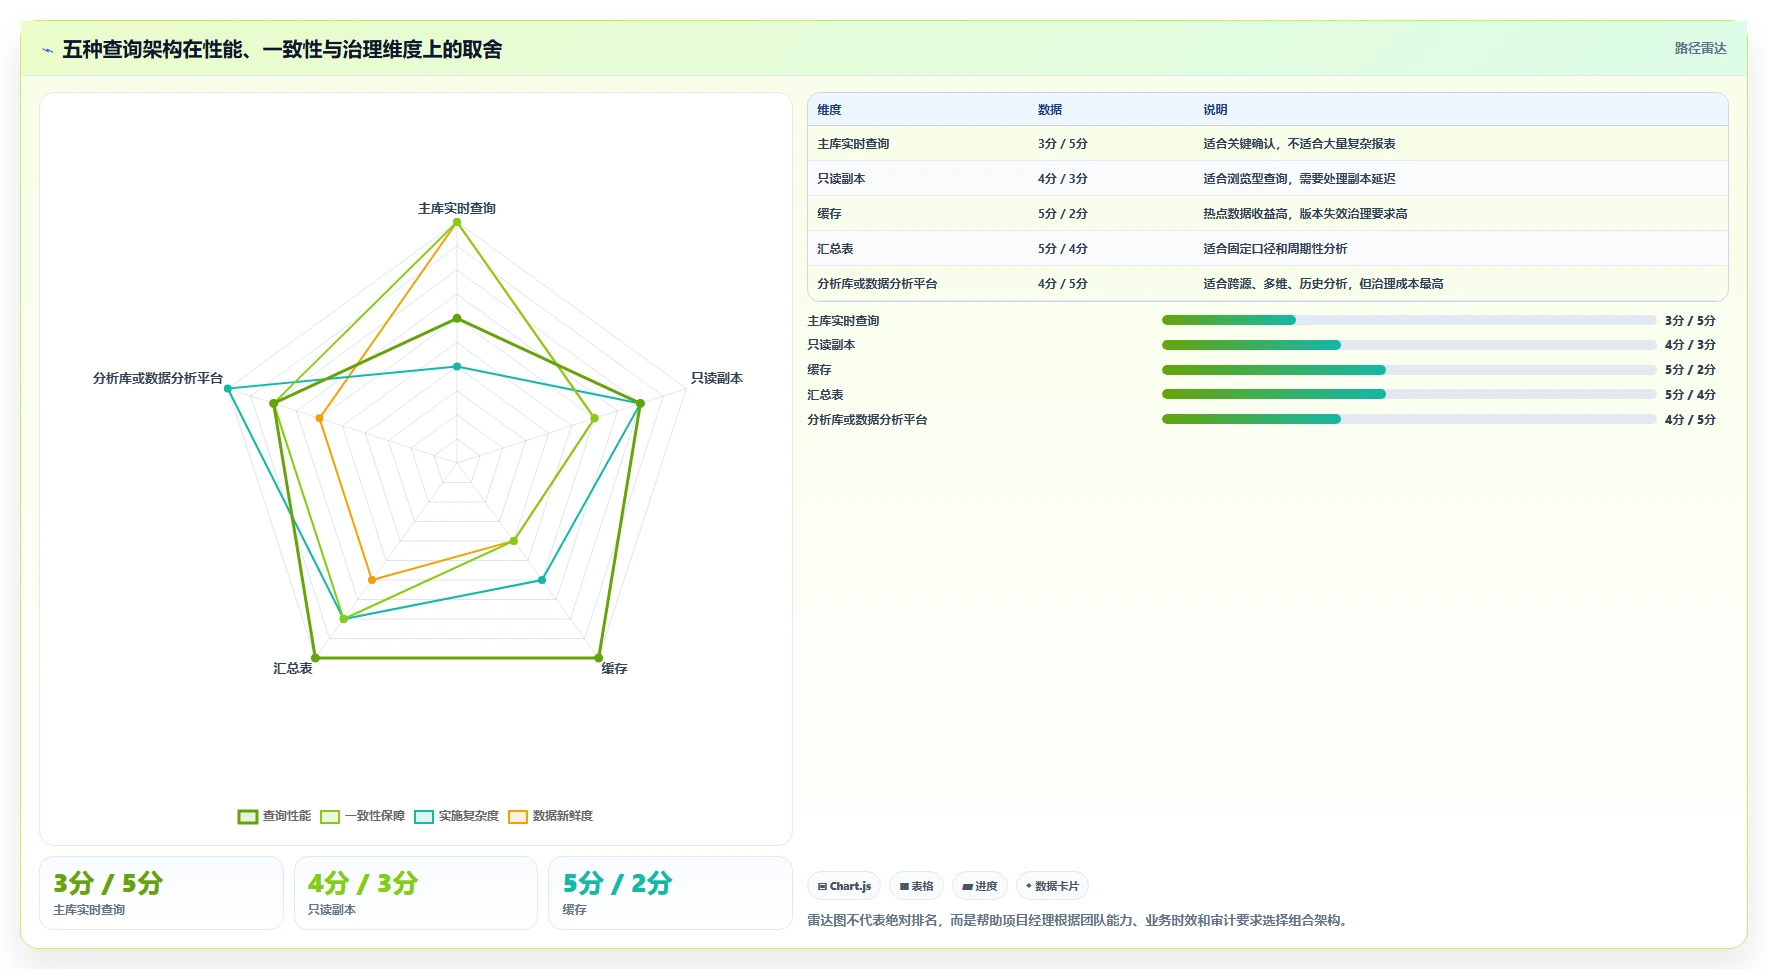Select the 汇总表 table row name
This screenshot has width=1768, height=969.
[x=835, y=249]
